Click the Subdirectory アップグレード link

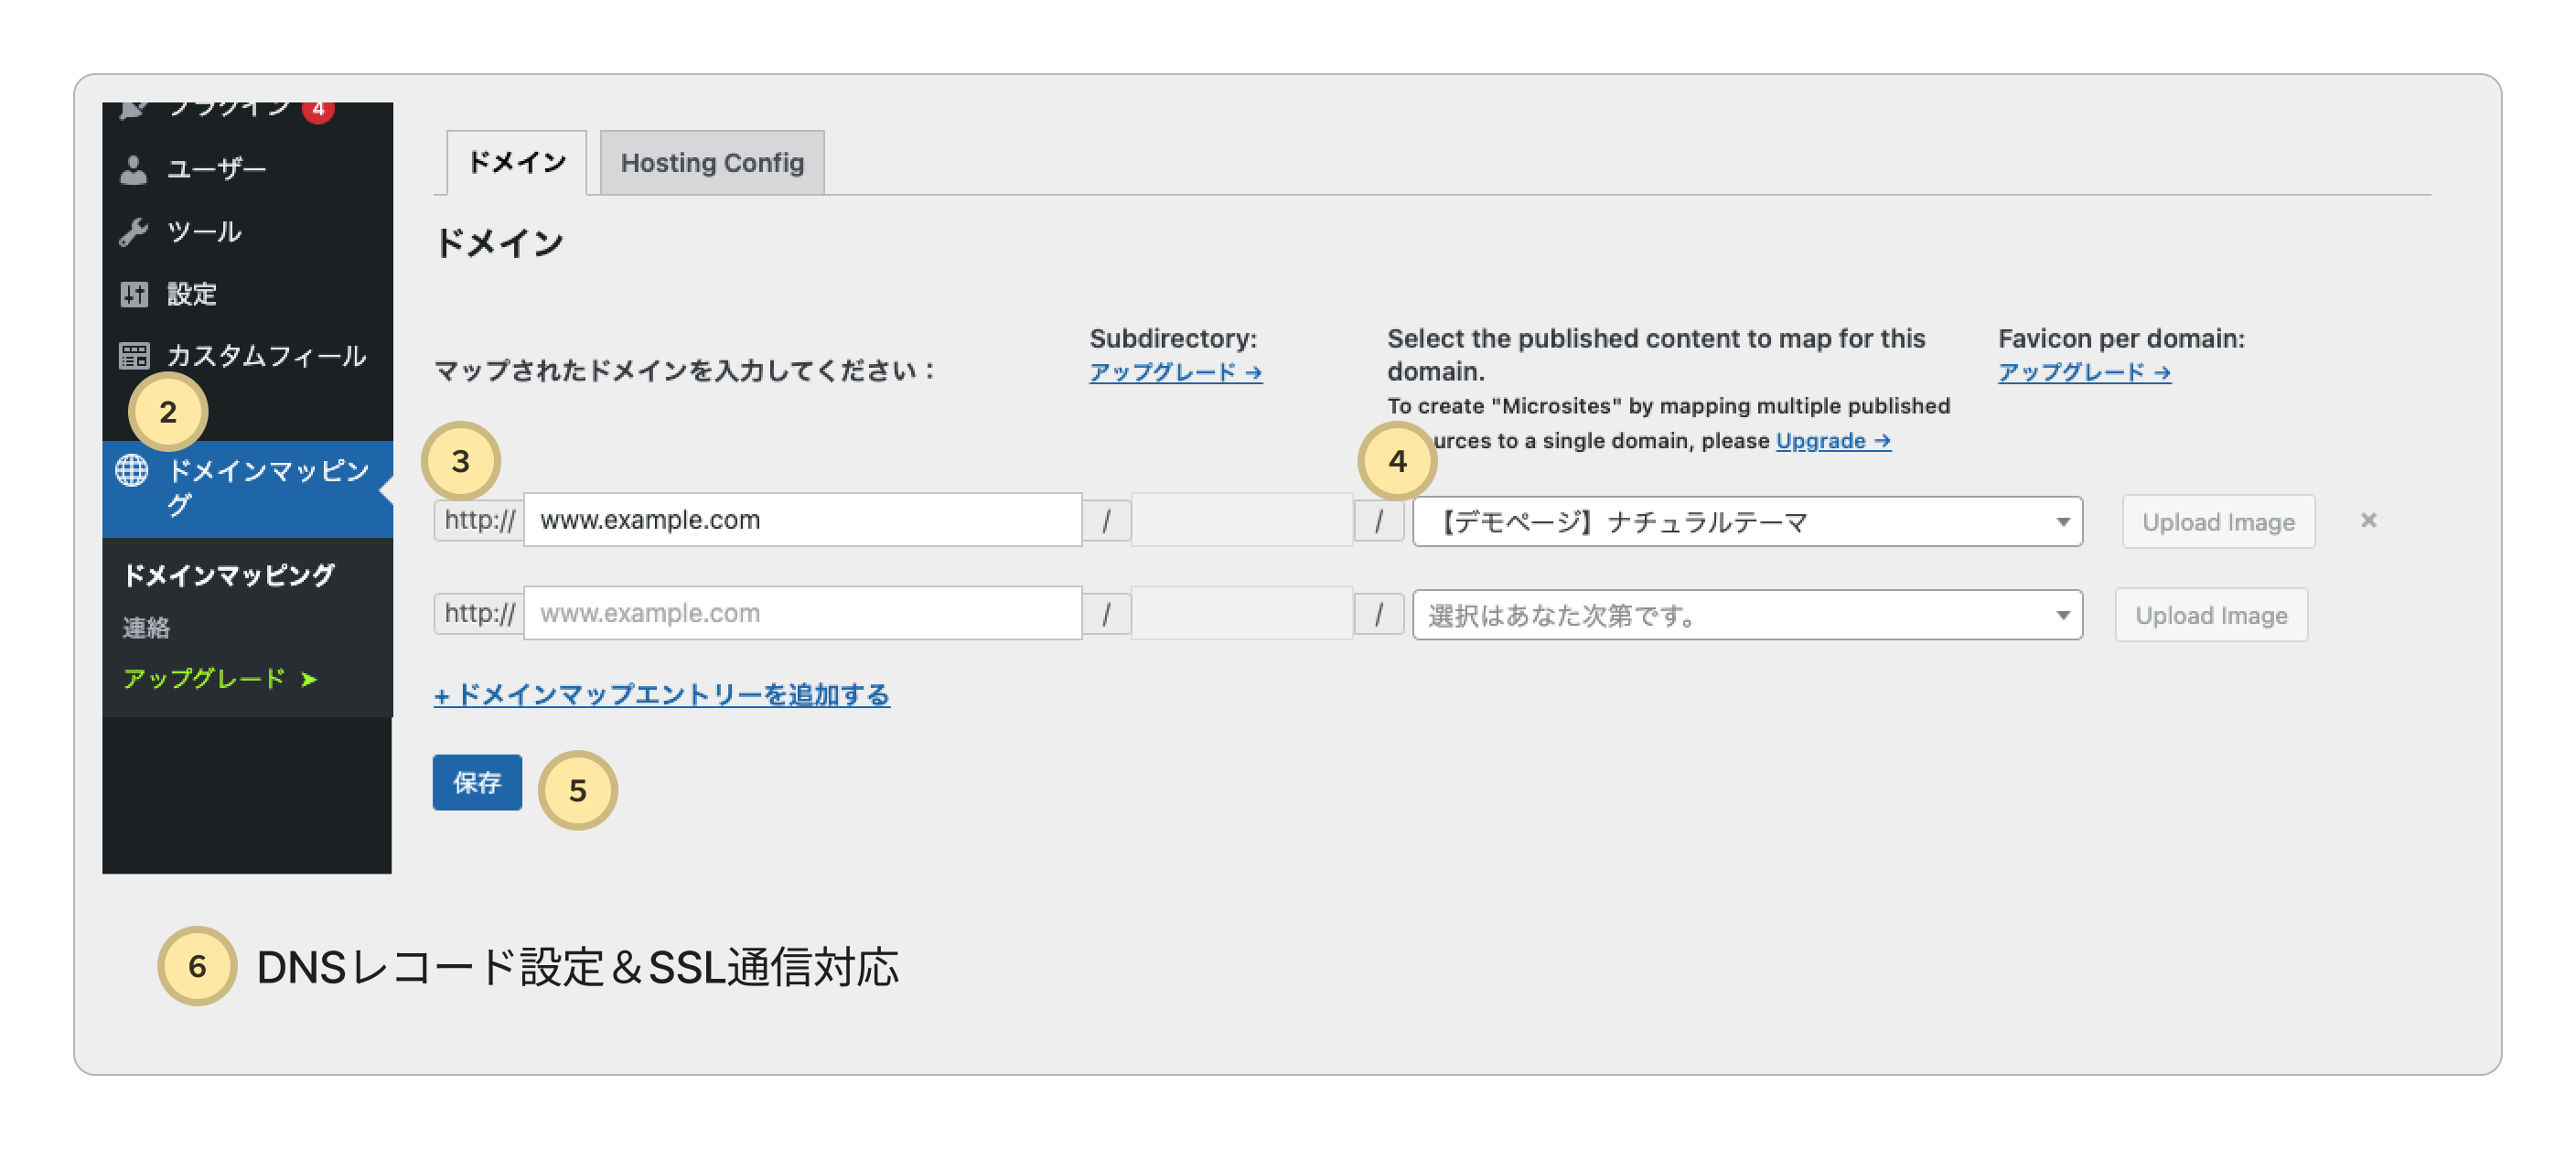pos(1175,372)
